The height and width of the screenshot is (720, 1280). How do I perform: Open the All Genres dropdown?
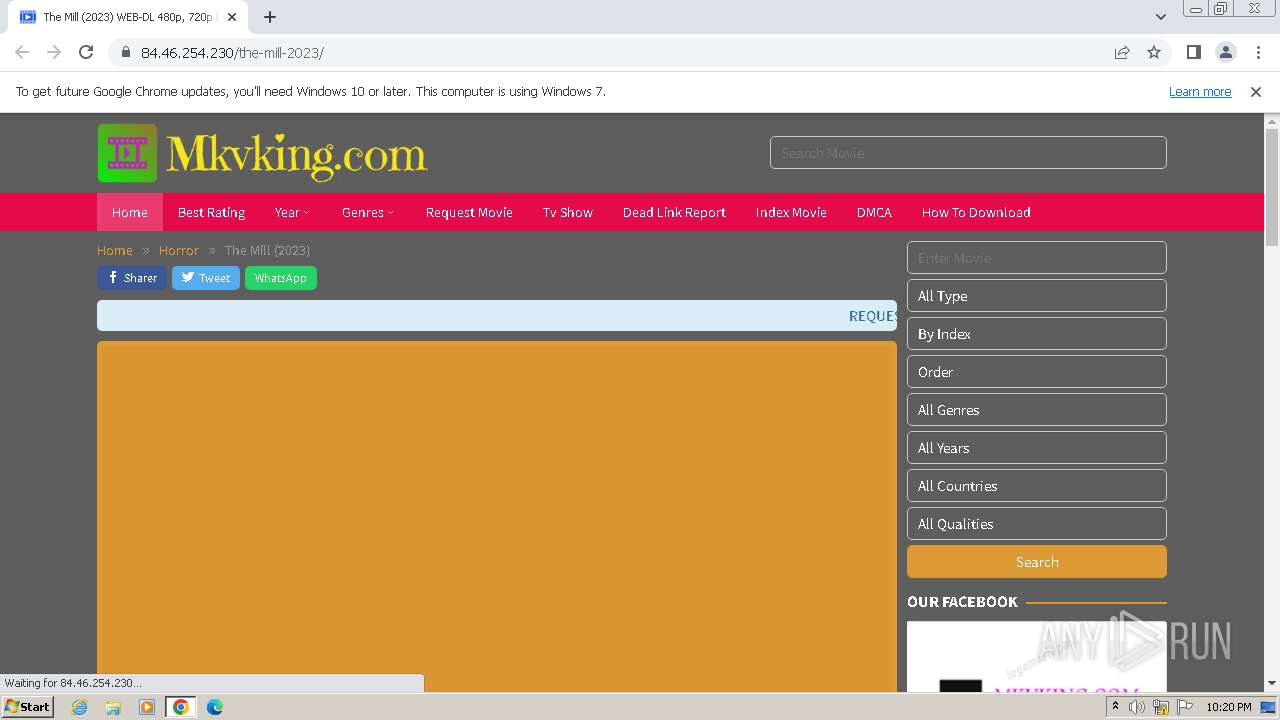[x=1037, y=410]
